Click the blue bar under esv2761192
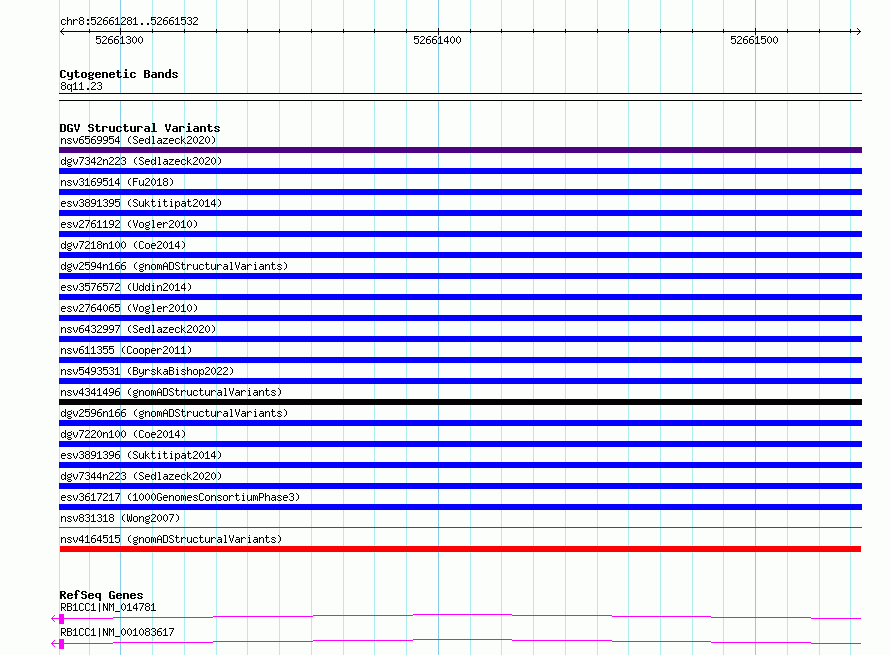This screenshot has width=890, height=655. [460, 234]
